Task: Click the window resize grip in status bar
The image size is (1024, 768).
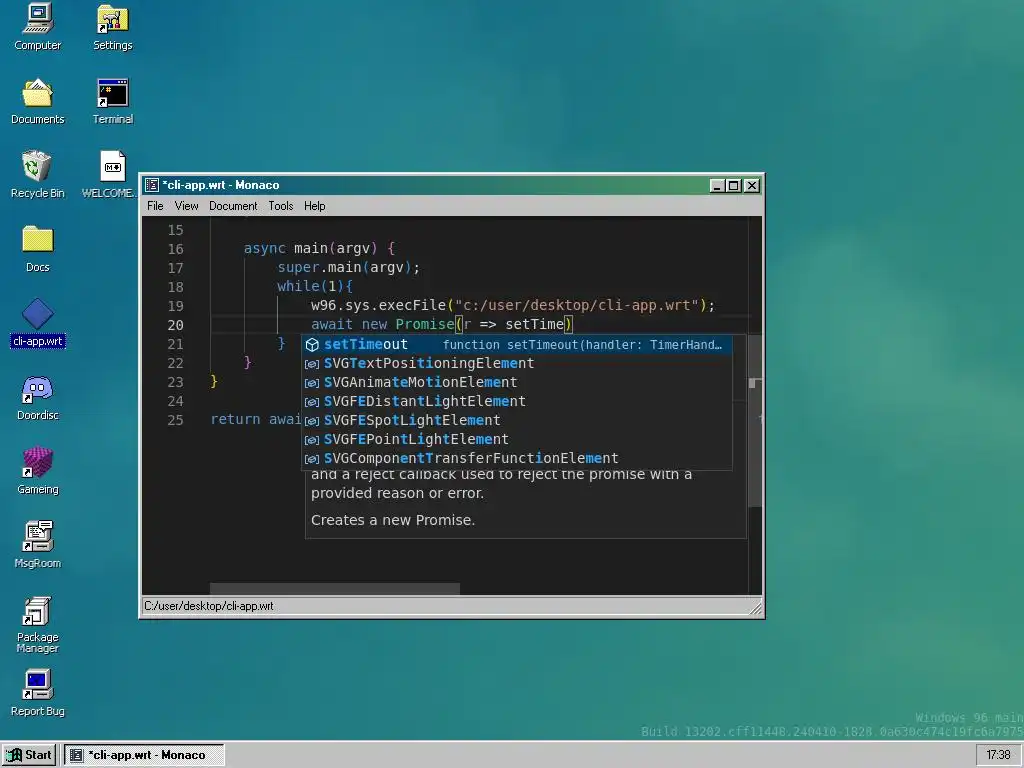Action: 755,608
